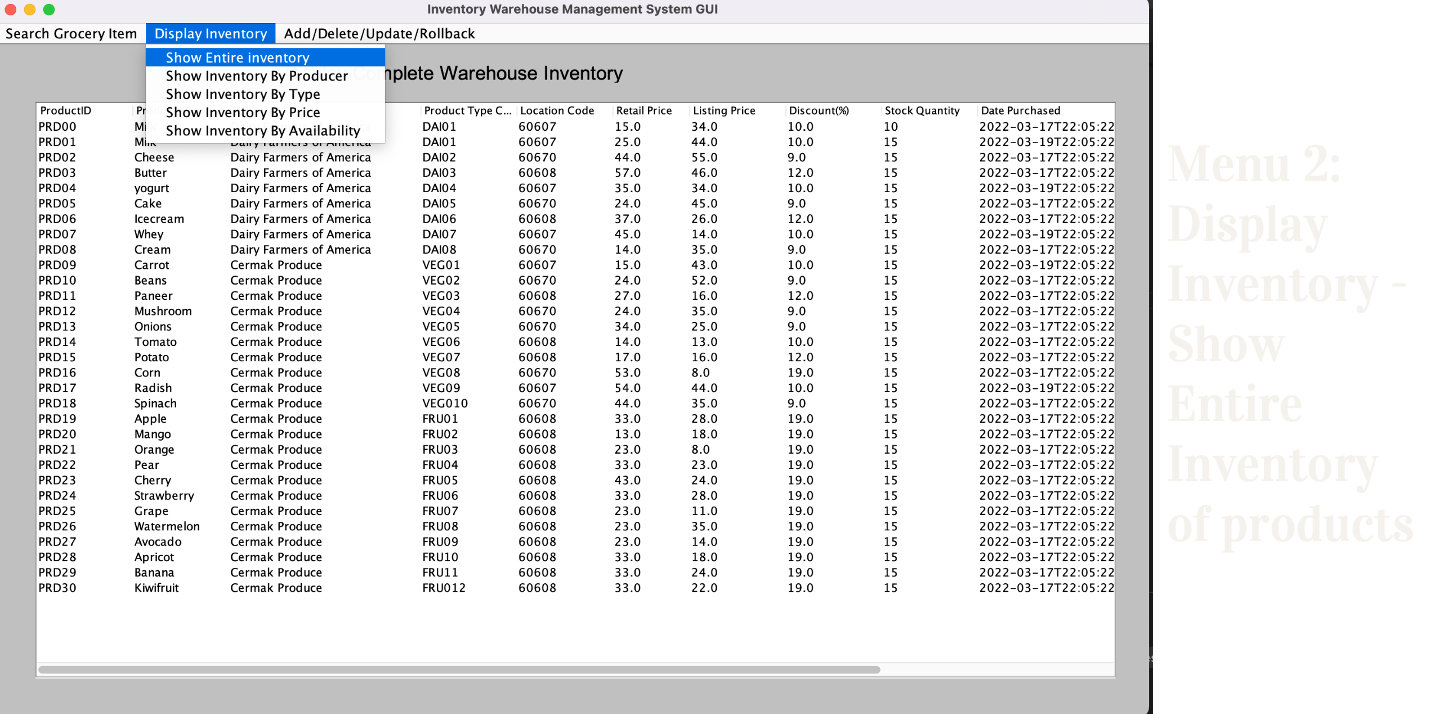Open the Add/Delete/Update/Rollback menu
Image resolution: width=1446 pixels, height=714 pixels.
click(x=379, y=34)
